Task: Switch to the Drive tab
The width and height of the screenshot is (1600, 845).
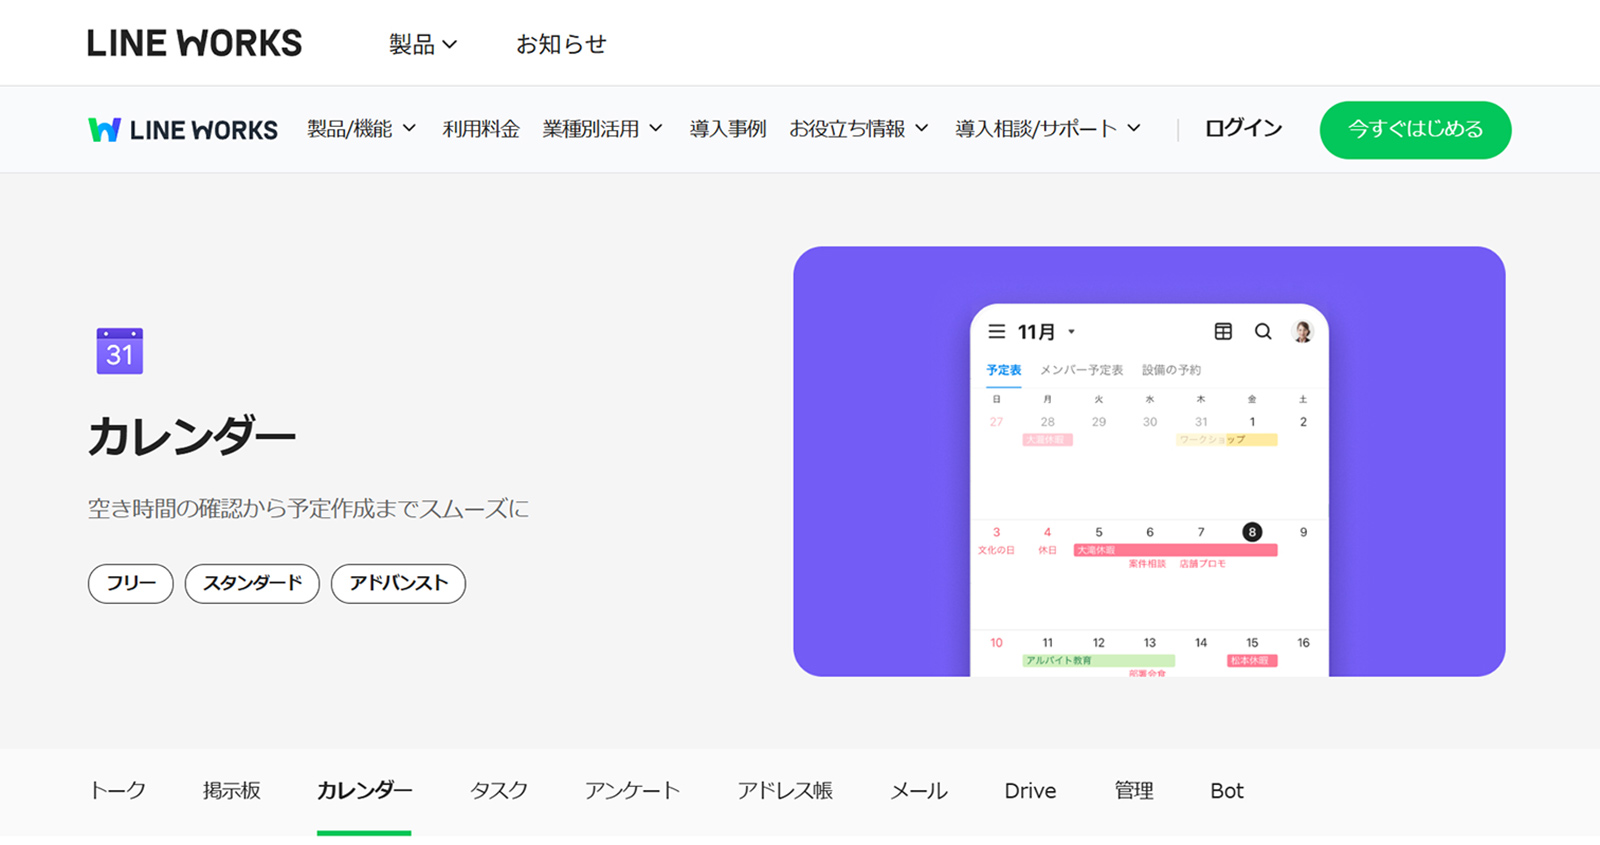Action: tap(1030, 791)
